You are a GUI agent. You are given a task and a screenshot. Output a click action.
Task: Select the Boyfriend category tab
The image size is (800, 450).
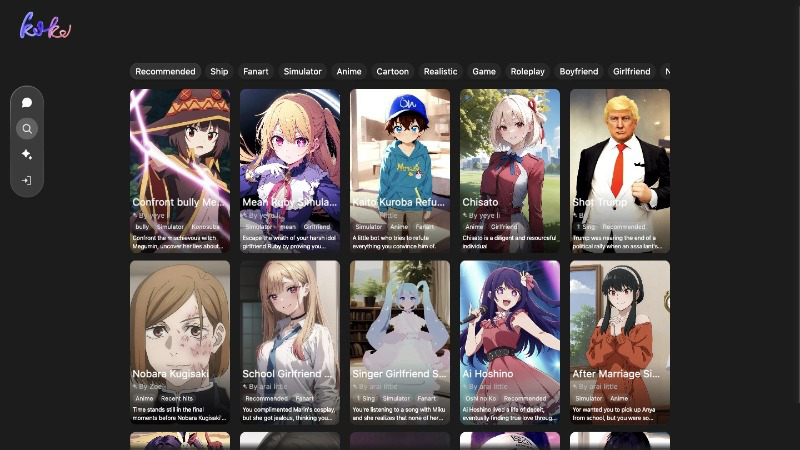[579, 71]
